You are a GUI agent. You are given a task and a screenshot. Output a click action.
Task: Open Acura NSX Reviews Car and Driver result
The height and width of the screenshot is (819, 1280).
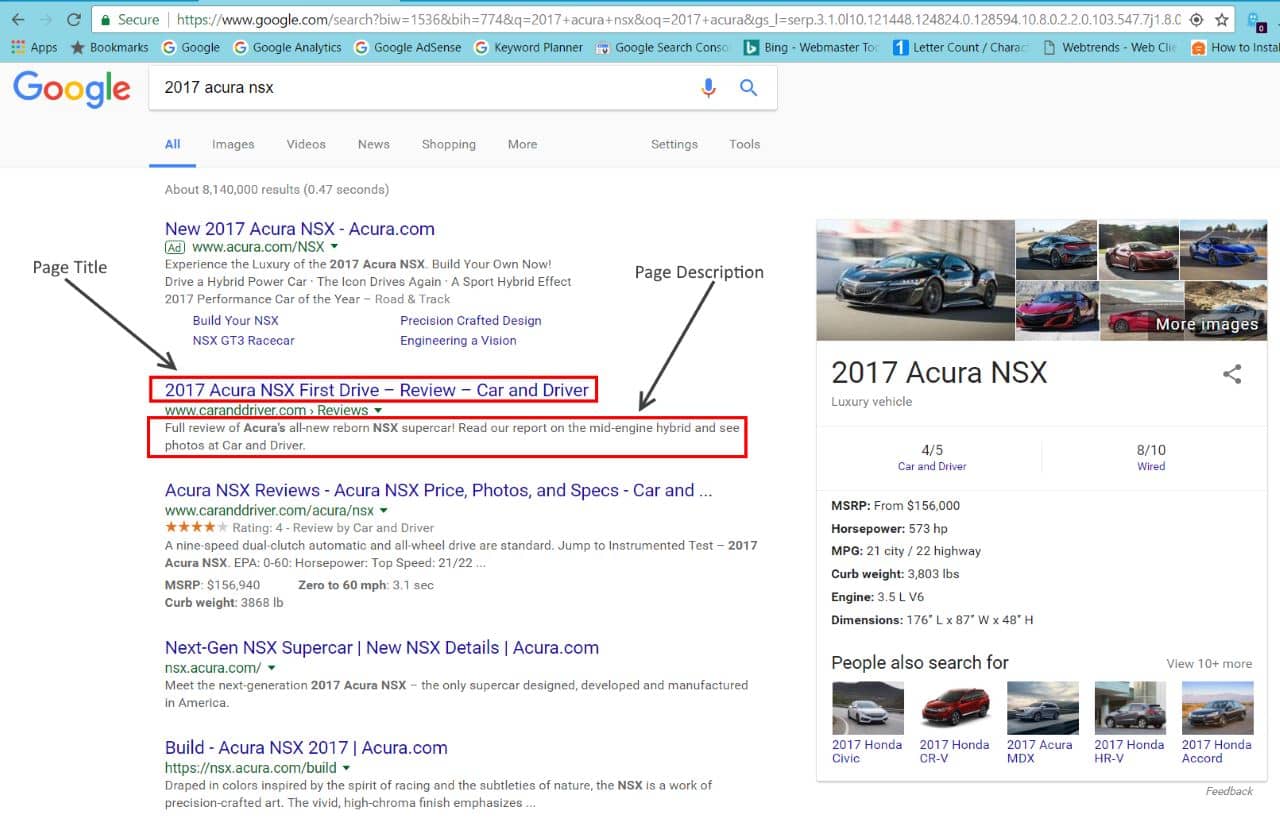pyautogui.click(x=439, y=490)
